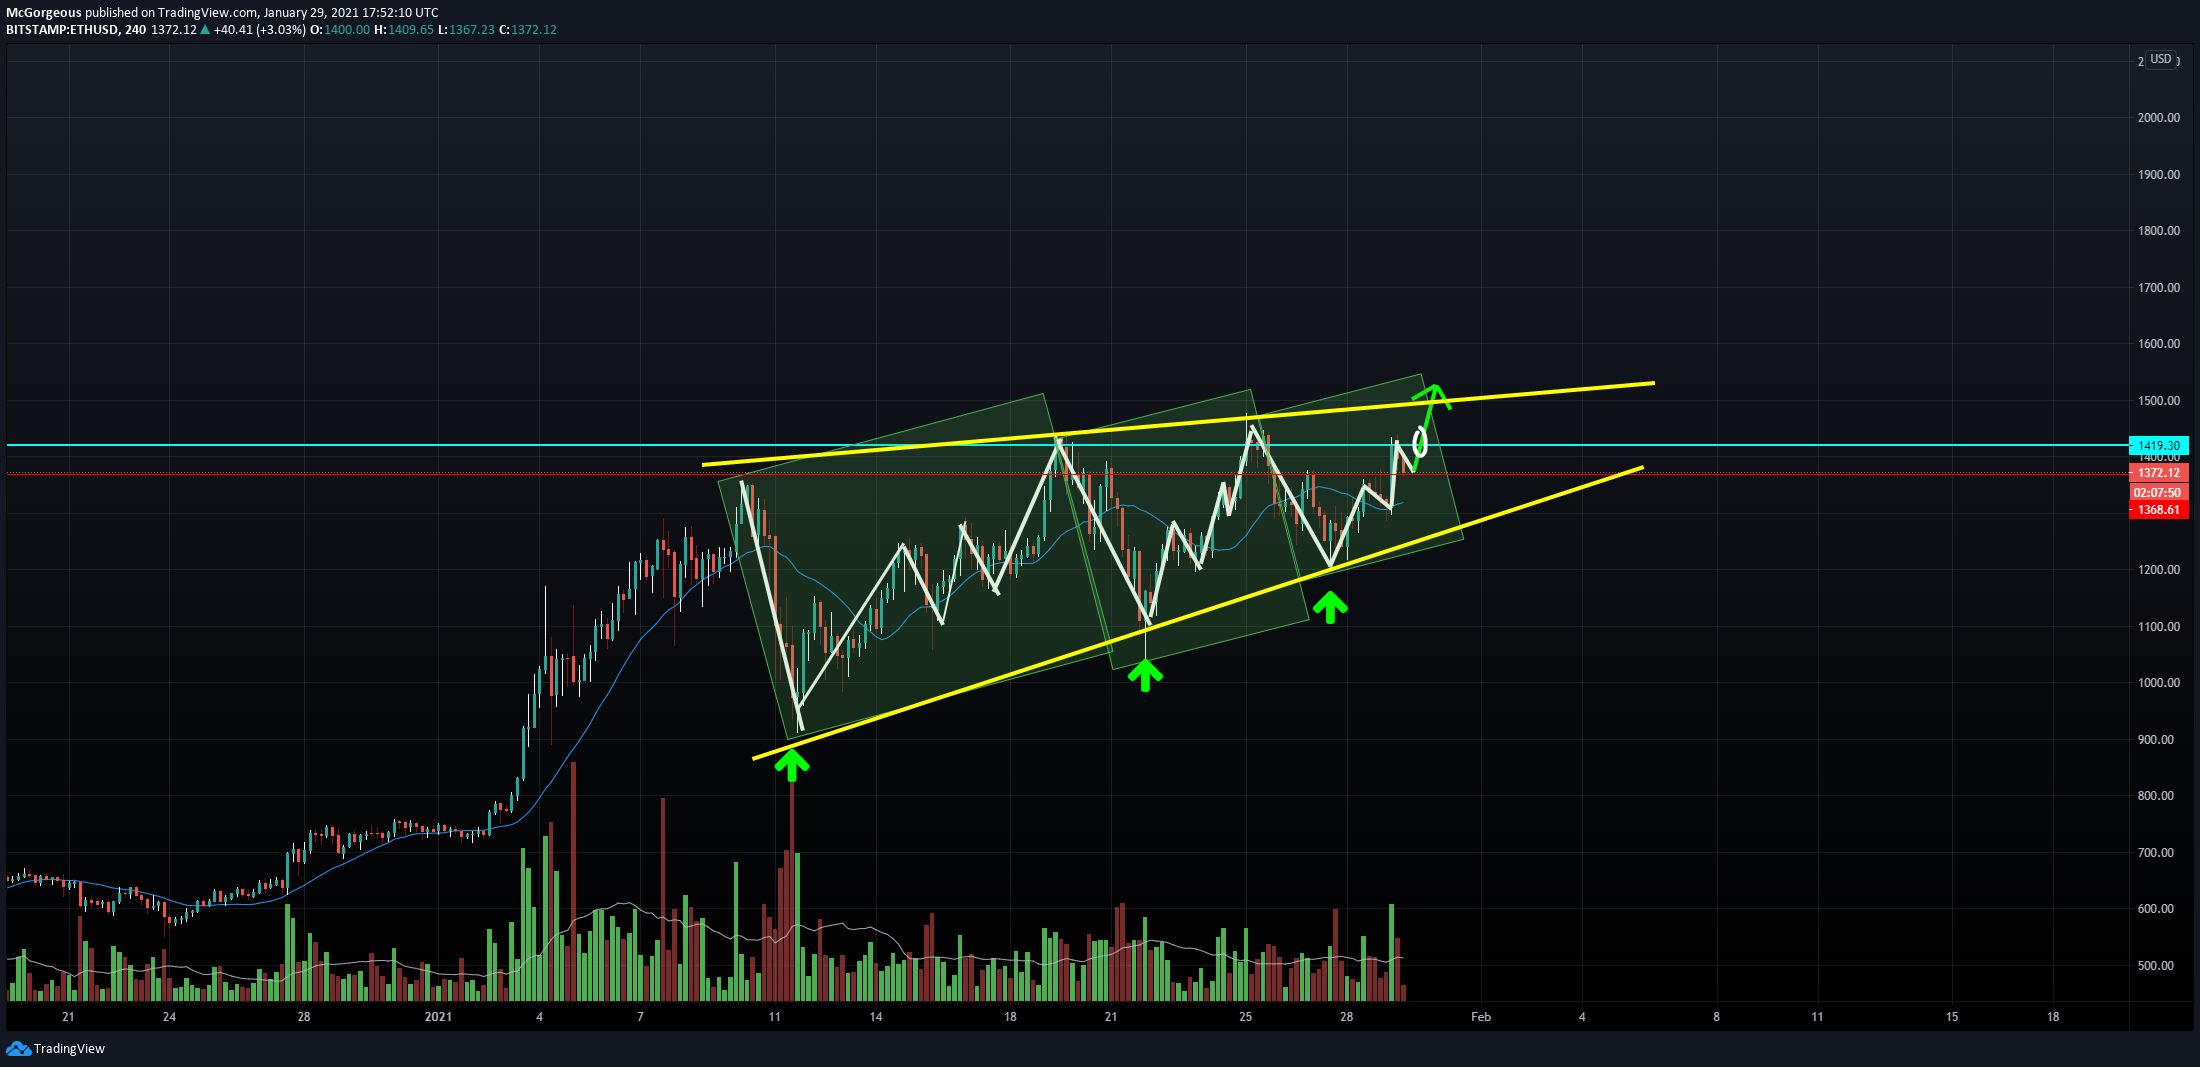Viewport: 2200px width, 1067px height.
Task: Click the 1500.00 price axis label
Action: 2159,401
